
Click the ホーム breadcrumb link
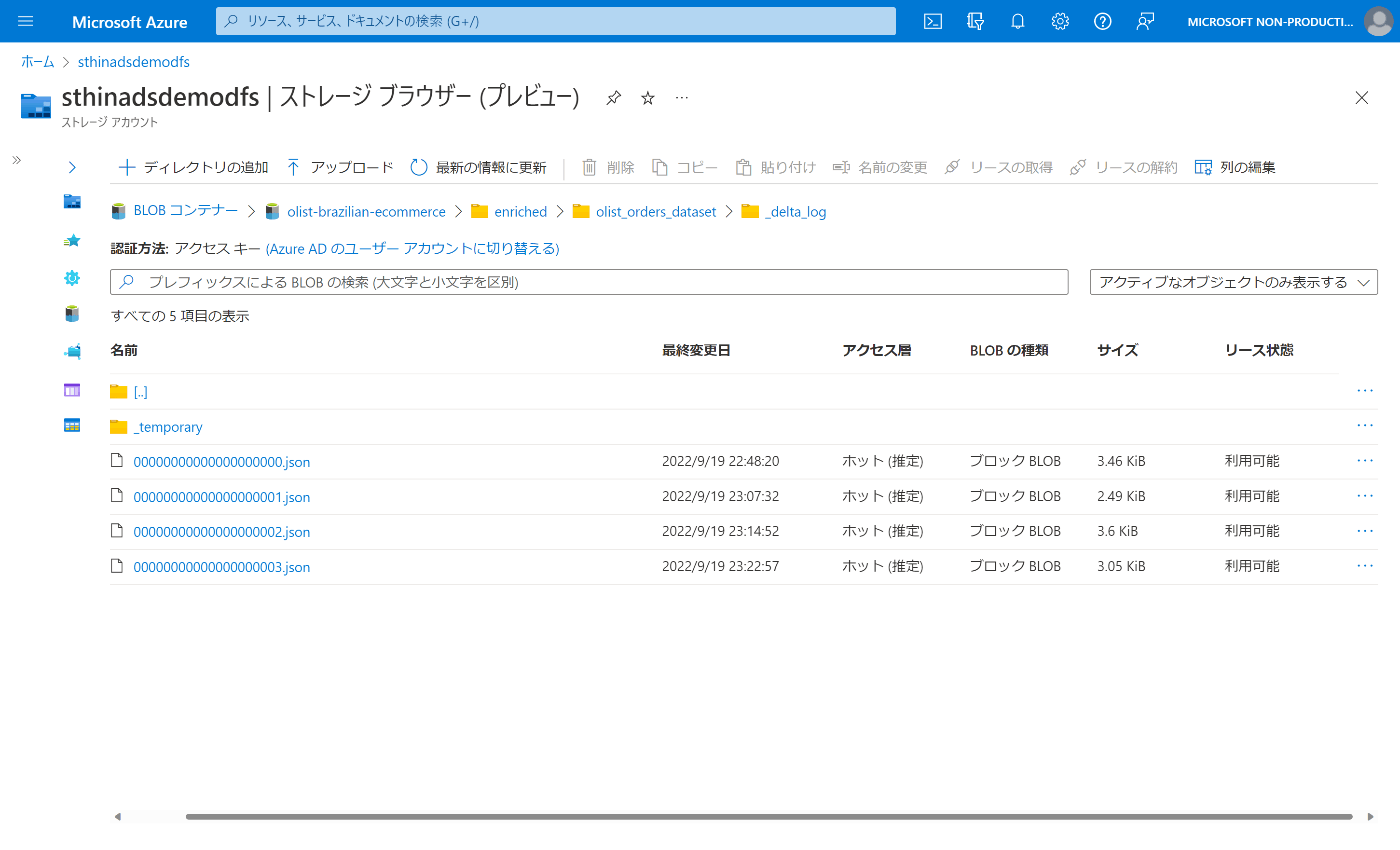tap(38, 62)
